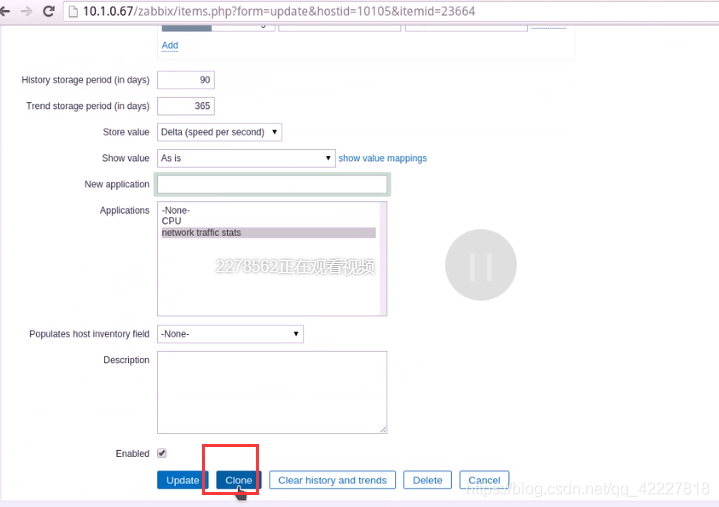Viewport: 719px width, 507px height.
Task: Click the Delete button
Action: (x=427, y=480)
